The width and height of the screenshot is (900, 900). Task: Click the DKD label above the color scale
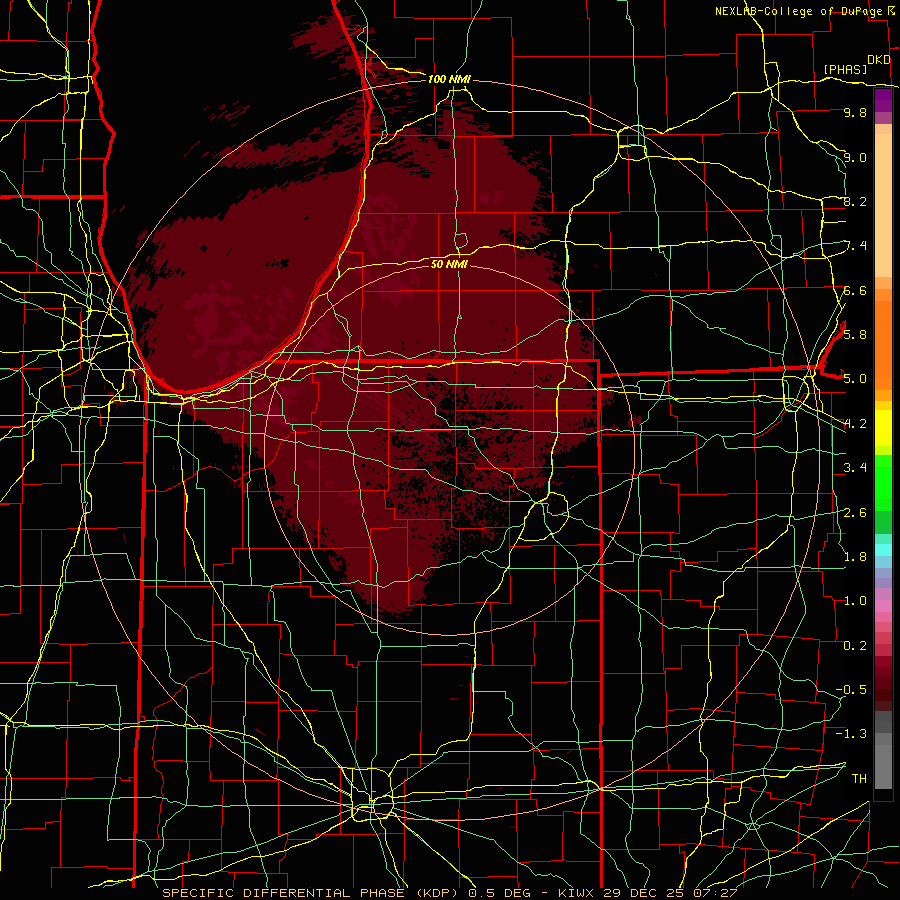pyautogui.click(x=878, y=60)
